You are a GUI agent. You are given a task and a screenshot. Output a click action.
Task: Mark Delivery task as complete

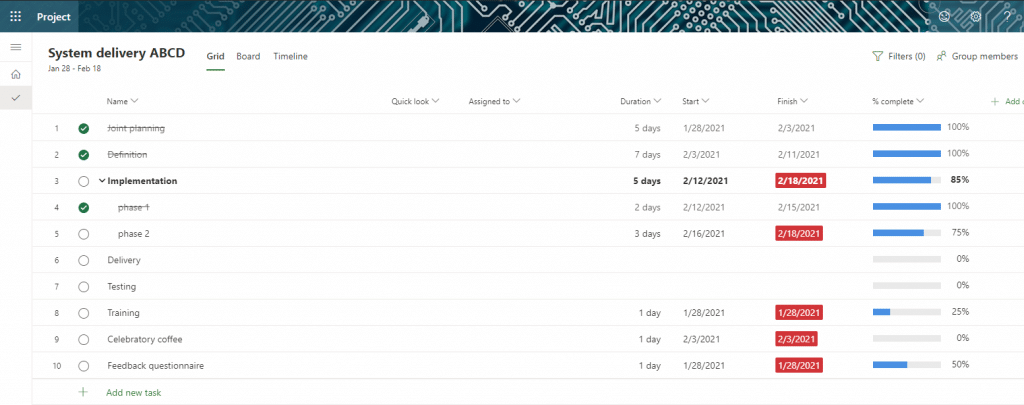coord(84,260)
